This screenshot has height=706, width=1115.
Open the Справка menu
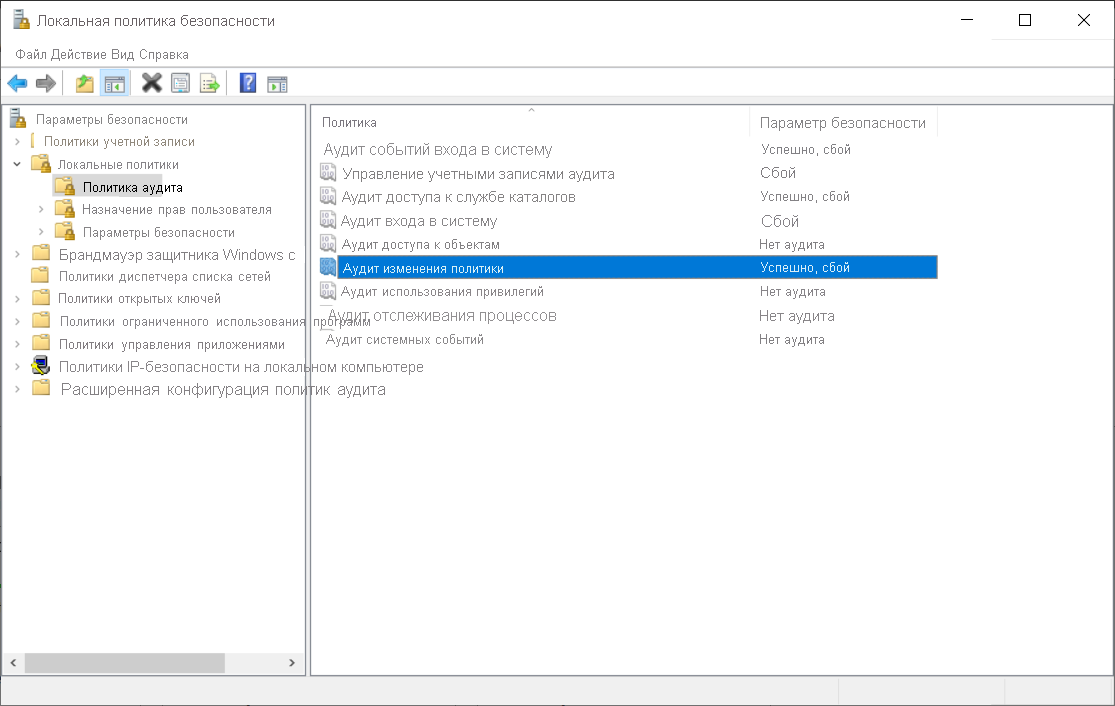[x=164, y=55]
